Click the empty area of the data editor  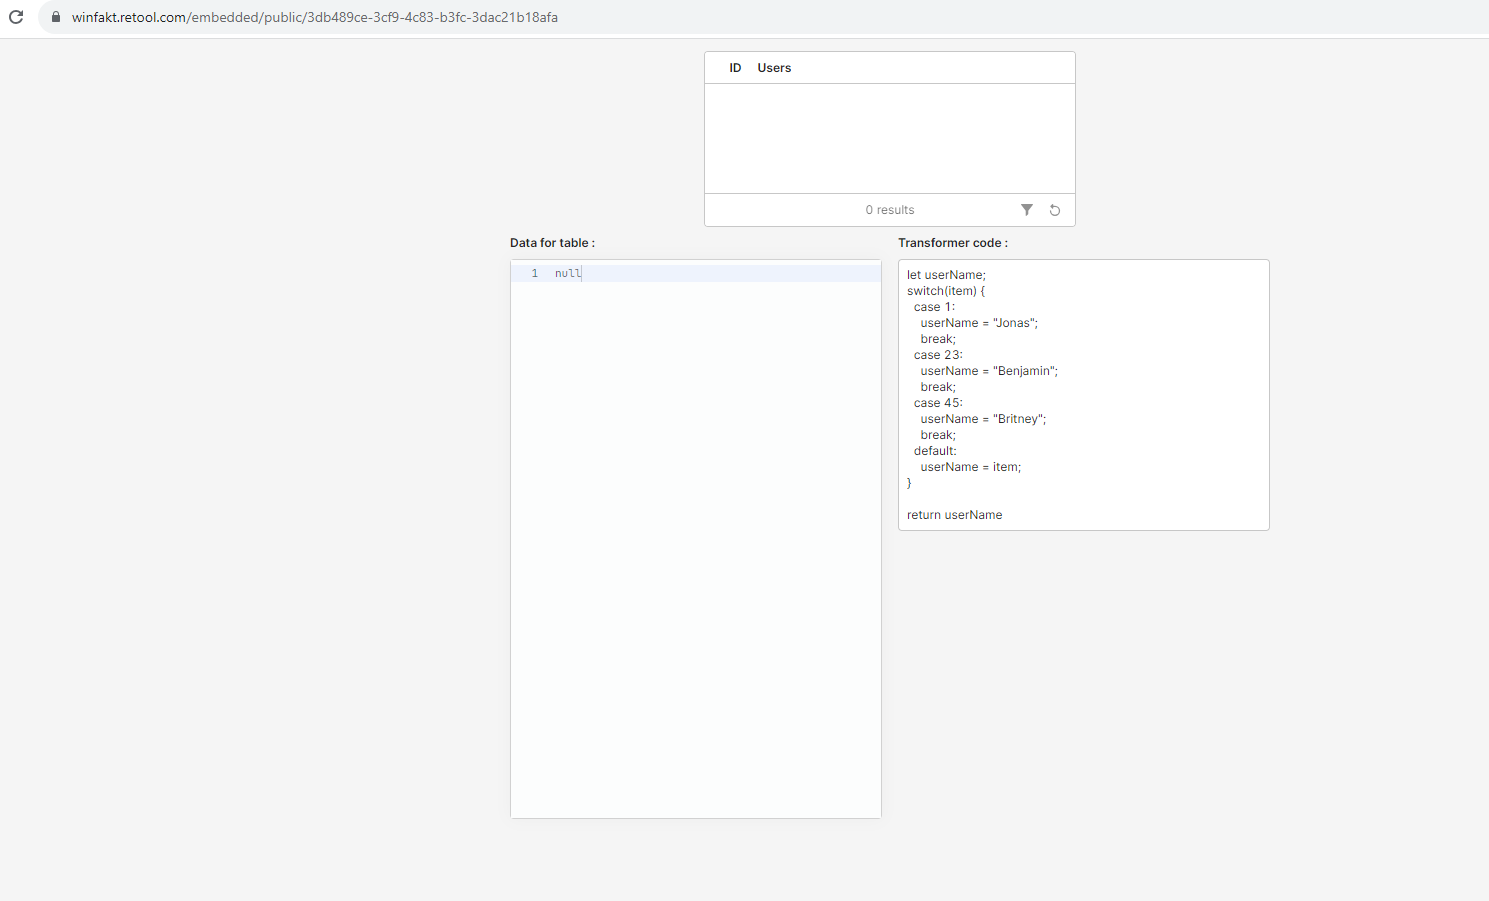695,550
